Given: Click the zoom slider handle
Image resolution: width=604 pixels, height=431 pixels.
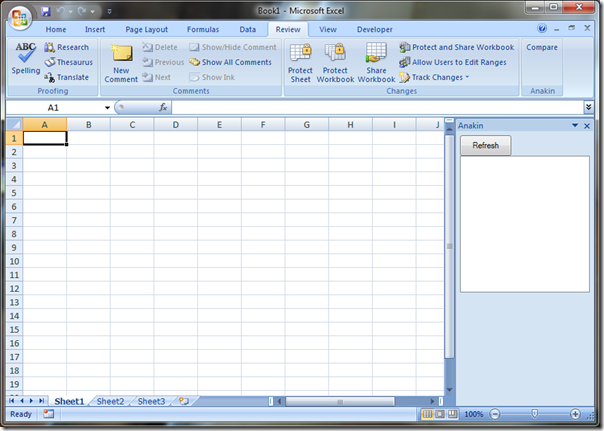Looking at the screenshot, I should coord(534,414).
